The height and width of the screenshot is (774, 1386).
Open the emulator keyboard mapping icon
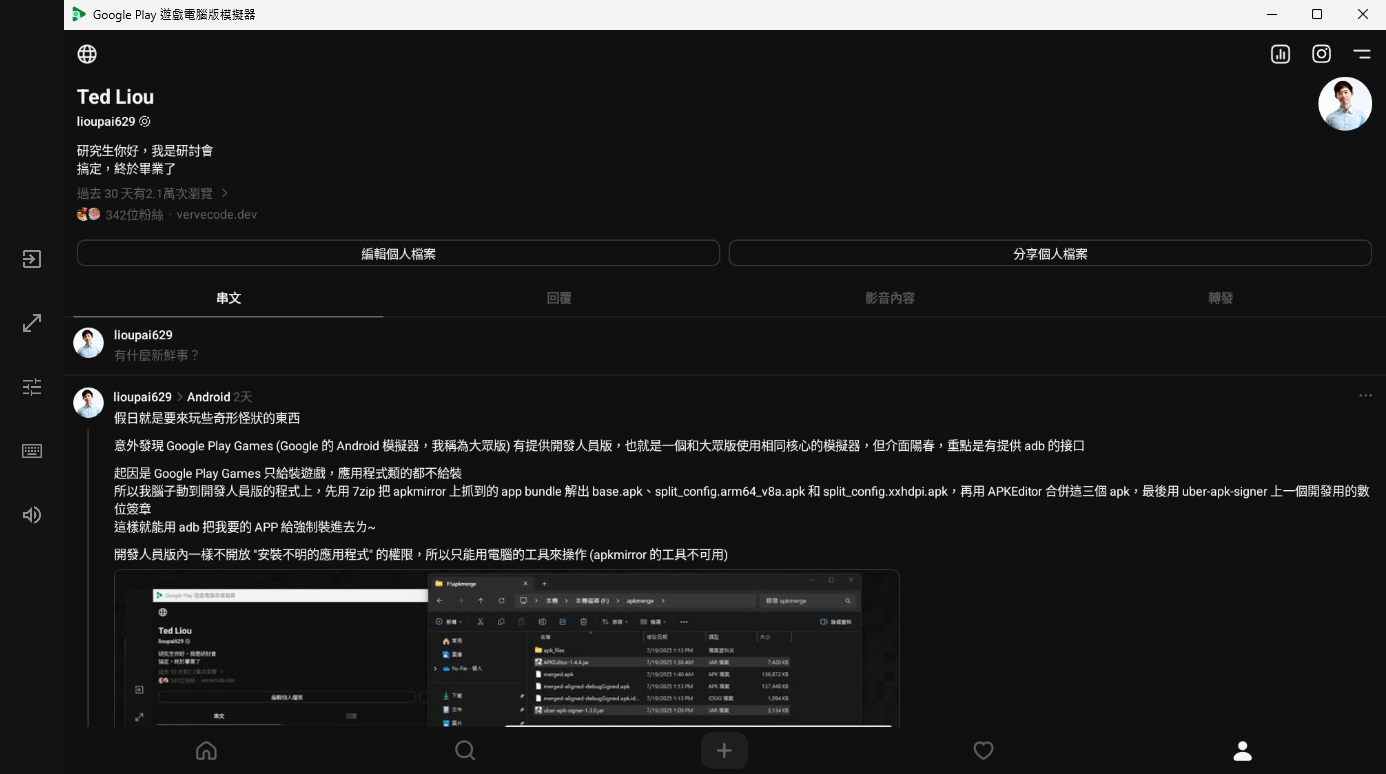pos(32,451)
